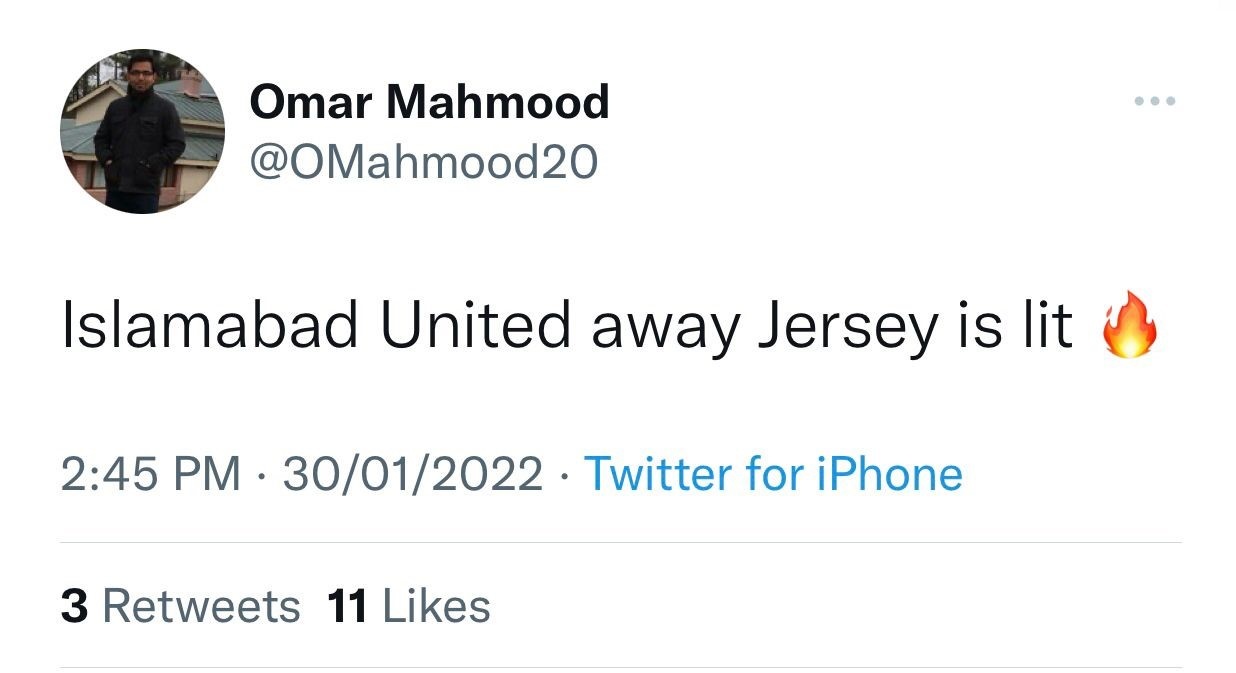Click the bold likes count number 11
The height and width of the screenshot is (673, 1236).
347,607
